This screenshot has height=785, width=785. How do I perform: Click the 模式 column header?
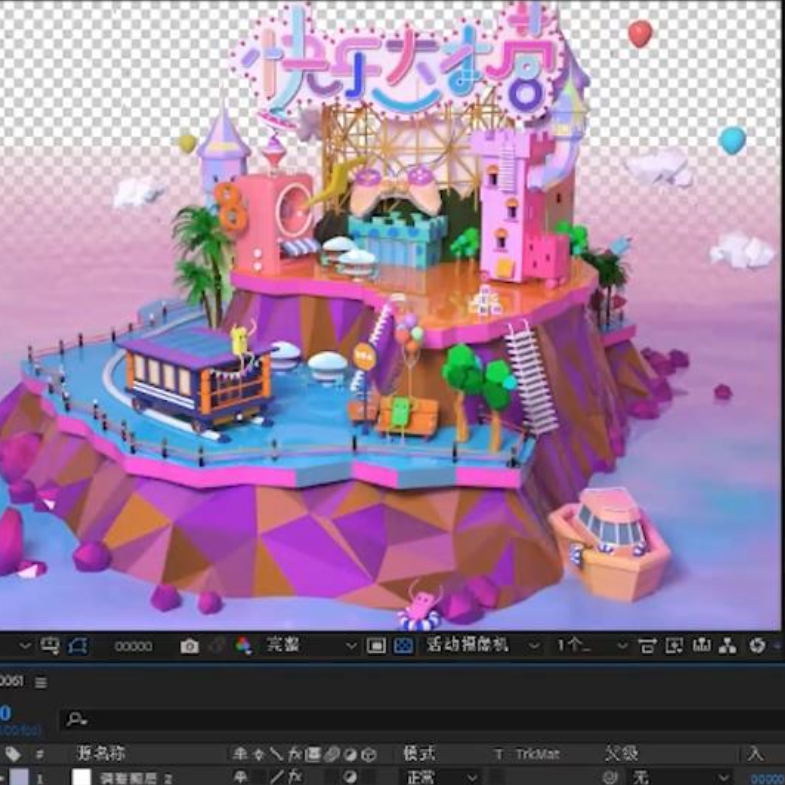click(419, 753)
